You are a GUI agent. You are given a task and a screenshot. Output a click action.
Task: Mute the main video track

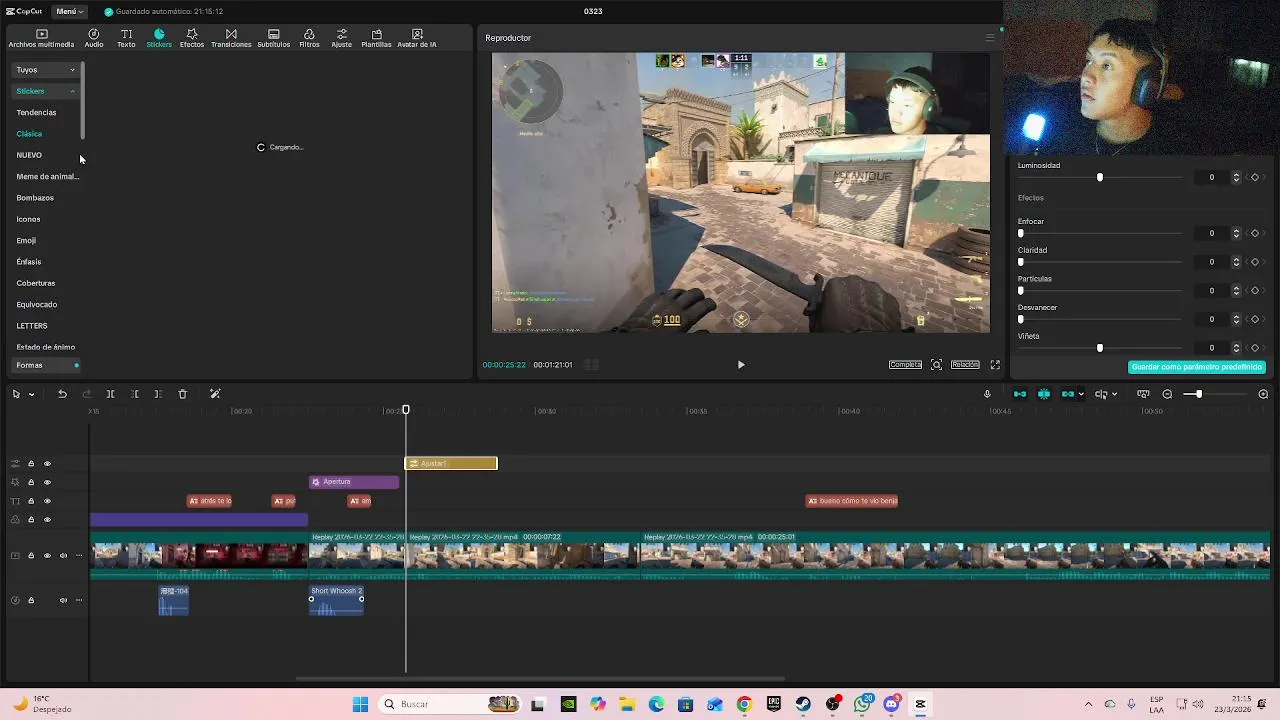(x=63, y=556)
